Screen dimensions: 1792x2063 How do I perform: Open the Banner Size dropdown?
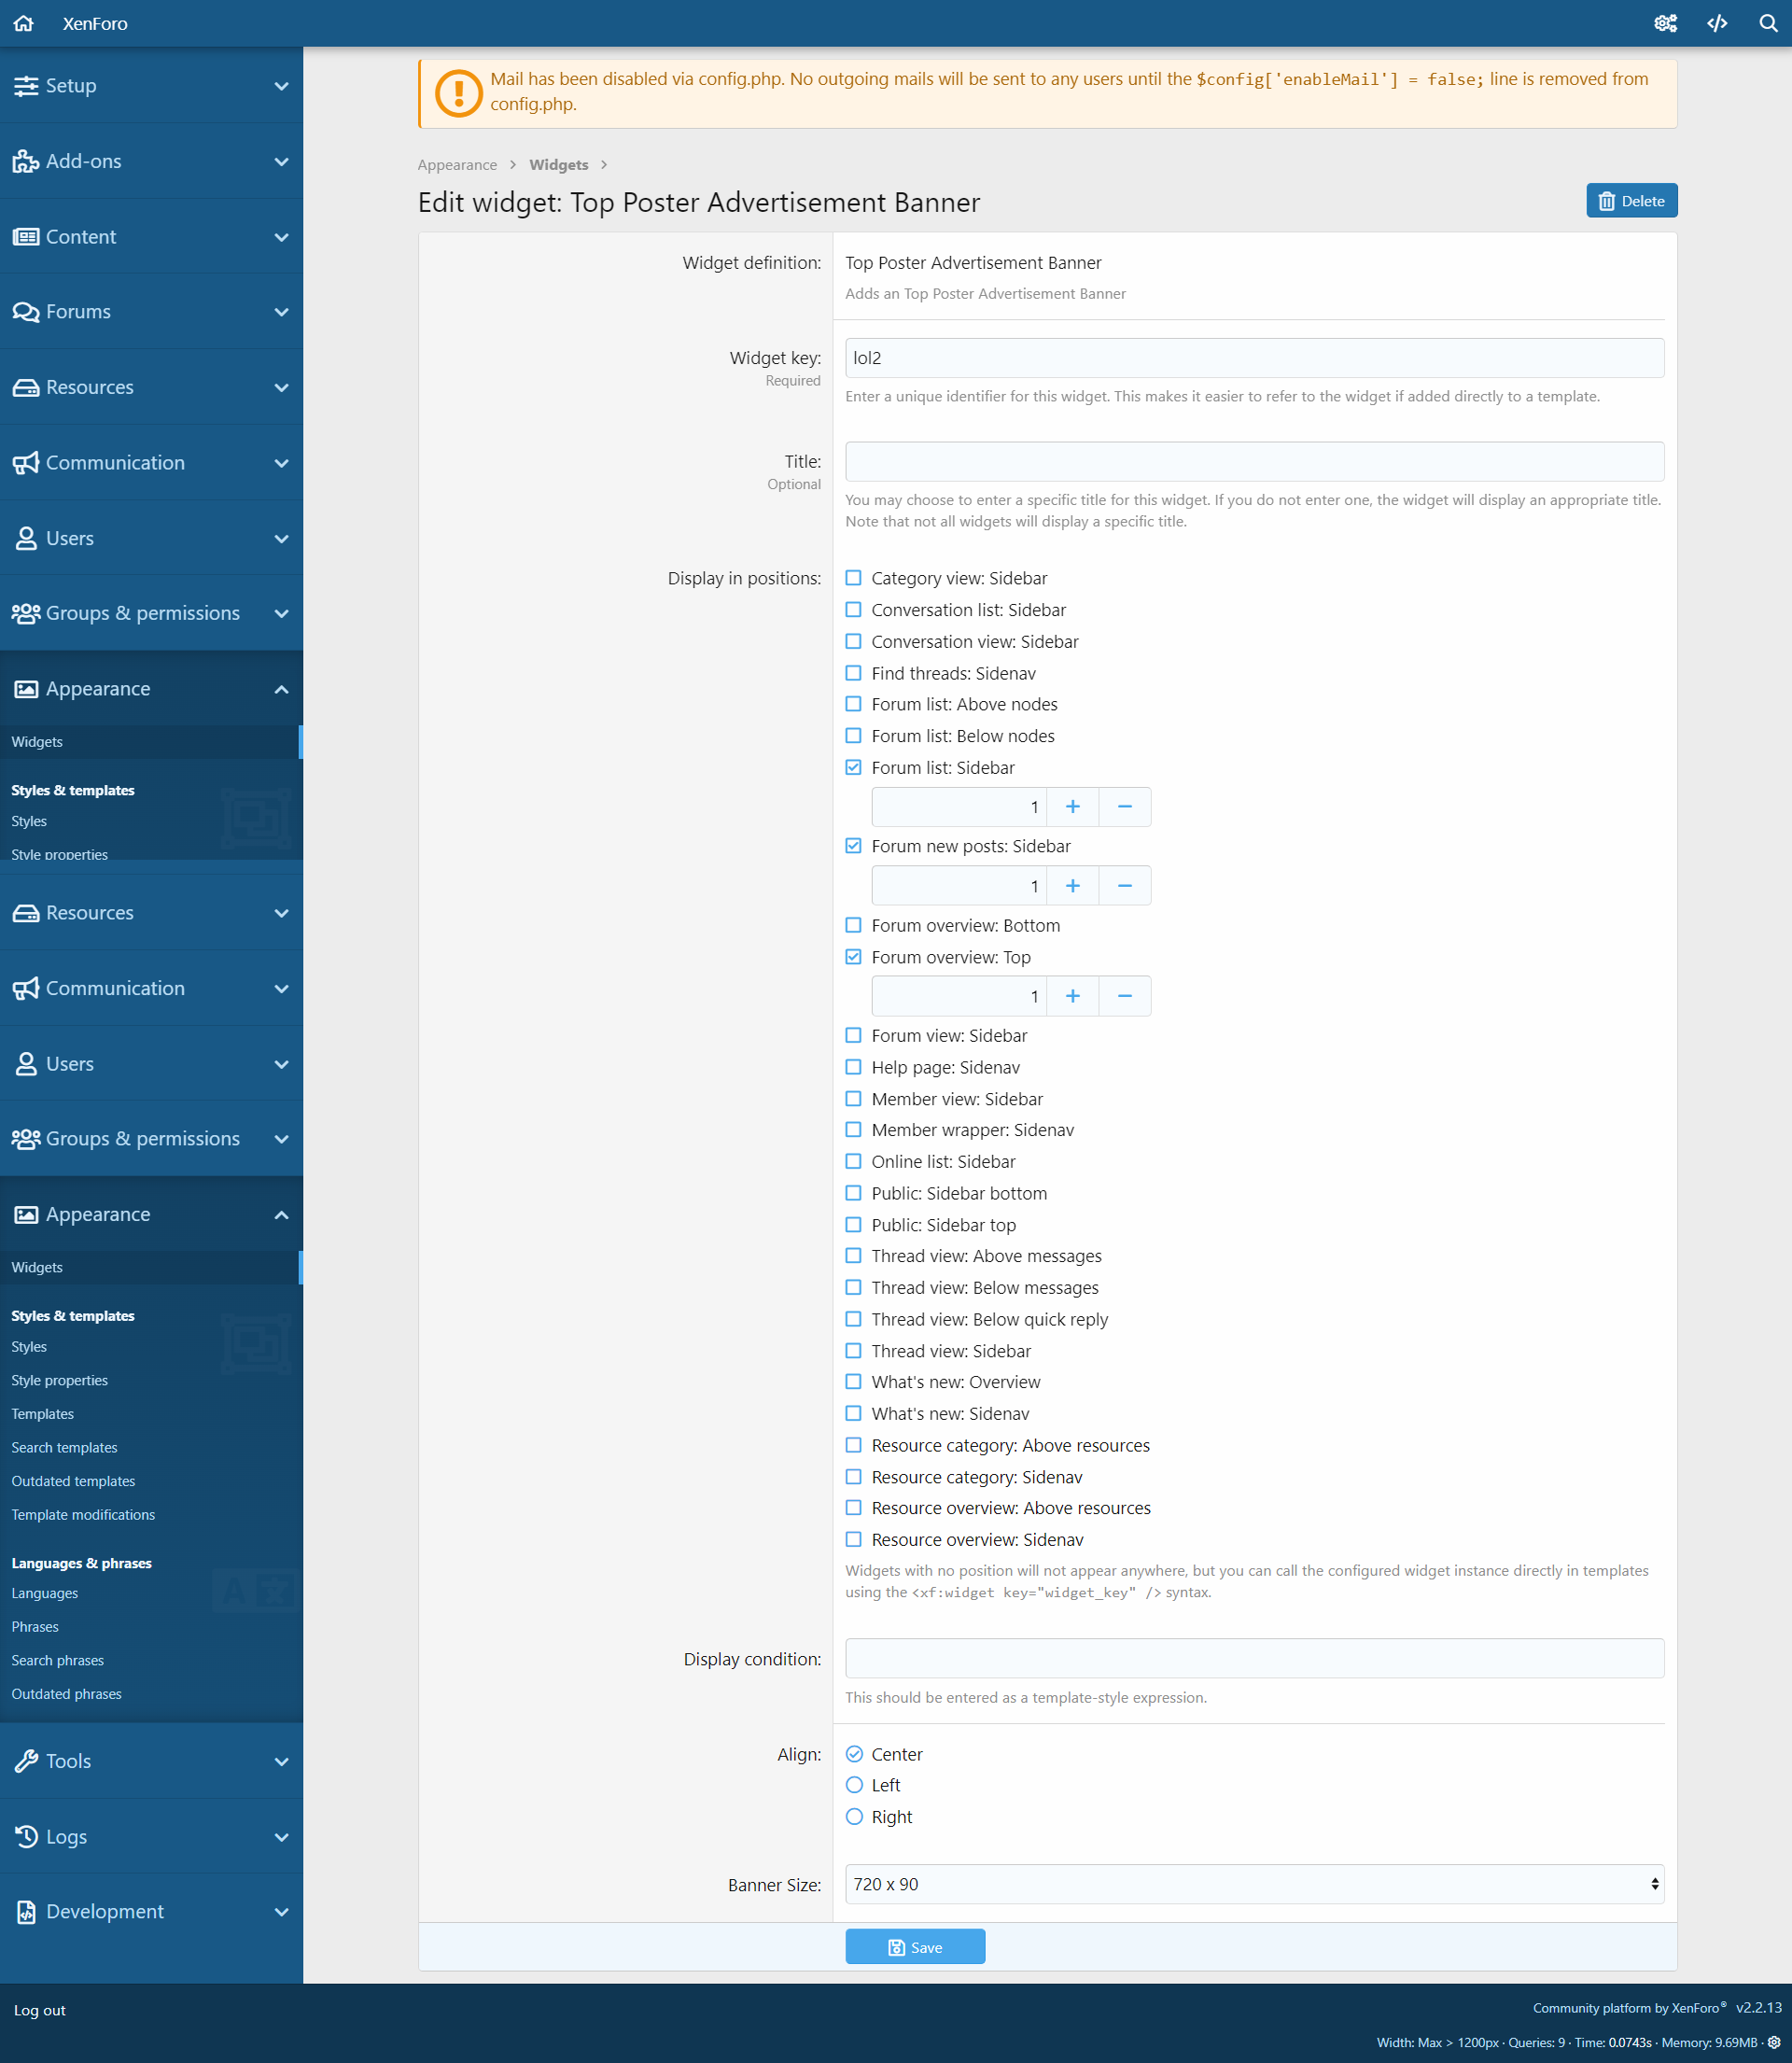coord(1254,1884)
